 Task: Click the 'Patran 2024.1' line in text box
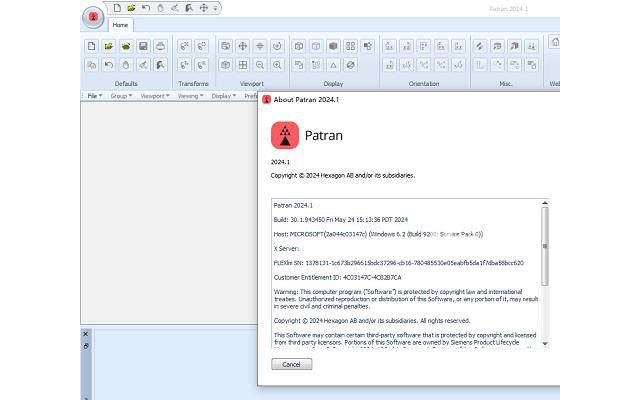coord(293,205)
